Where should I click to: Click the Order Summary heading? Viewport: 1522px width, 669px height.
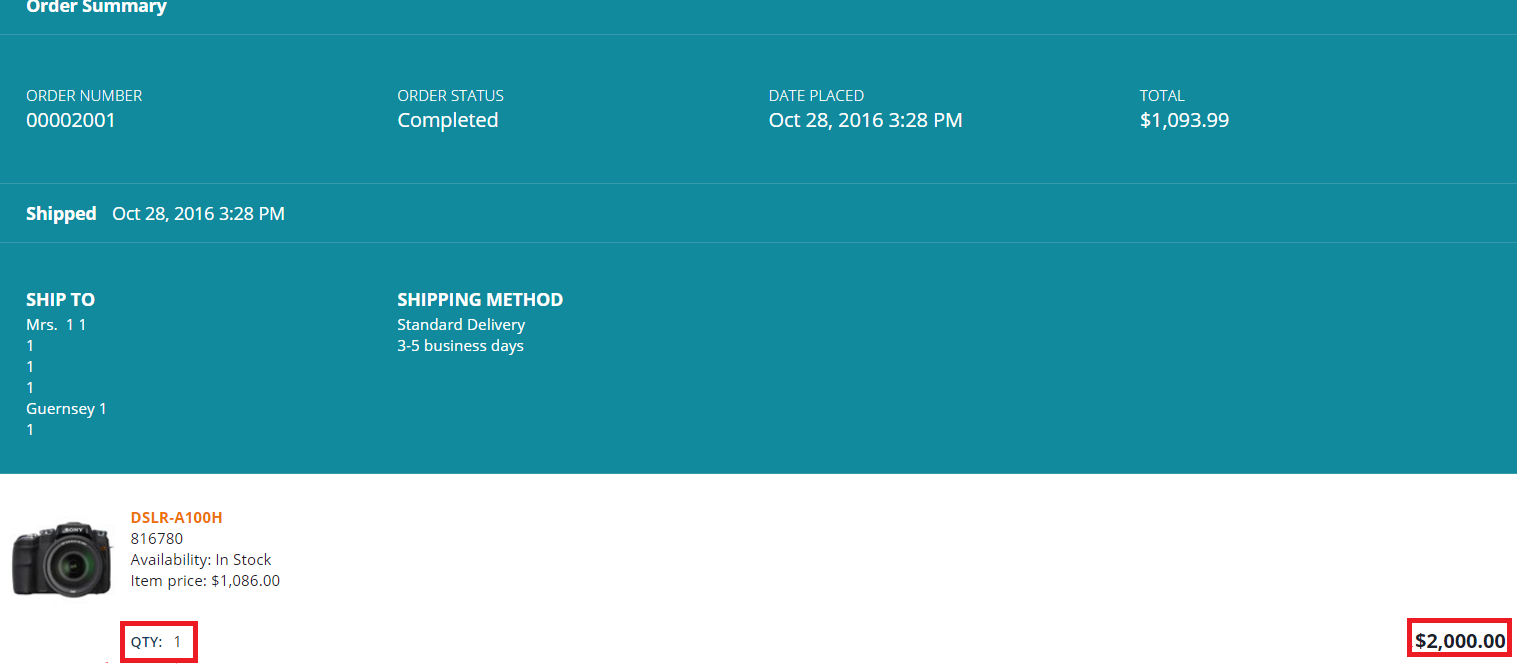tap(96, 7)
